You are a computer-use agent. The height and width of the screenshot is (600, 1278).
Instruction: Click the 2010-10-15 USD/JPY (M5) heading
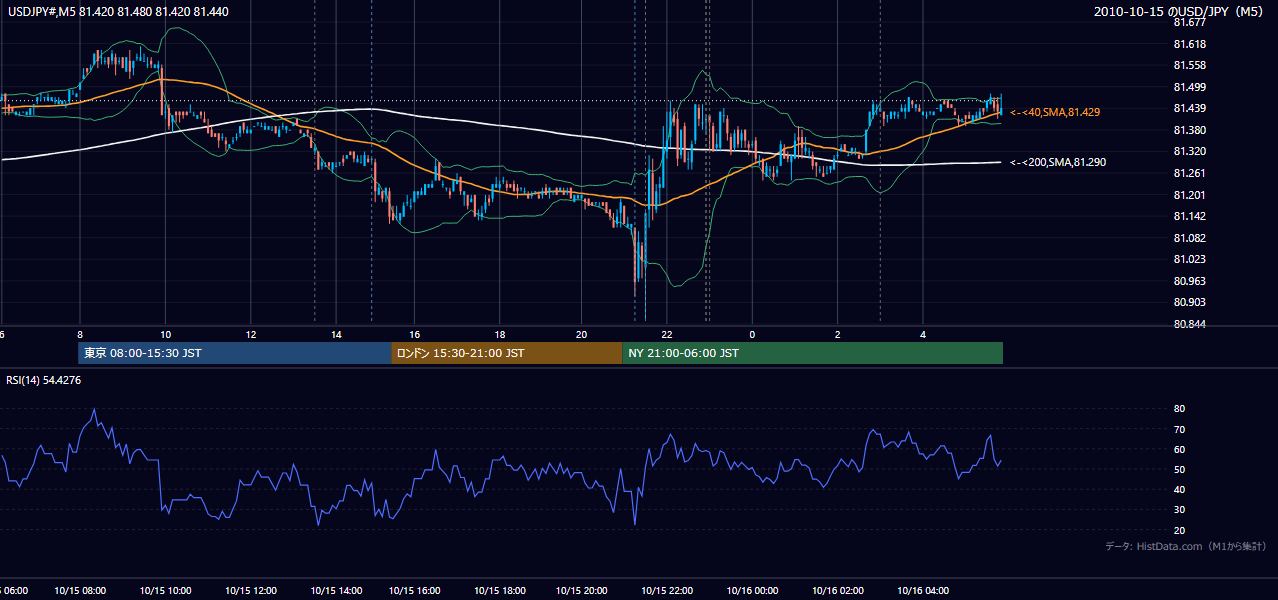(x=1180, y=11)
